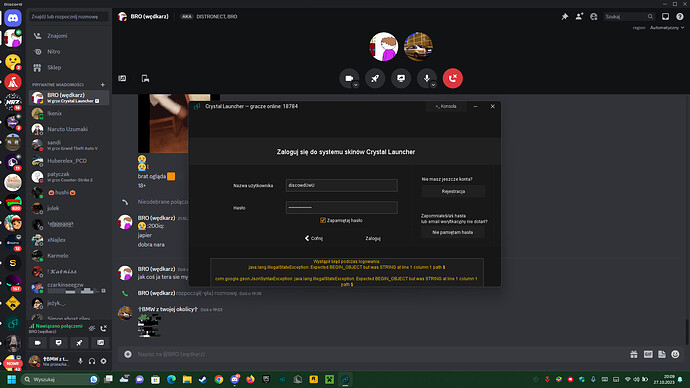The image size is (690, 388).
Task: Open camera options dropdown arrow
Action: coord(356,85)
